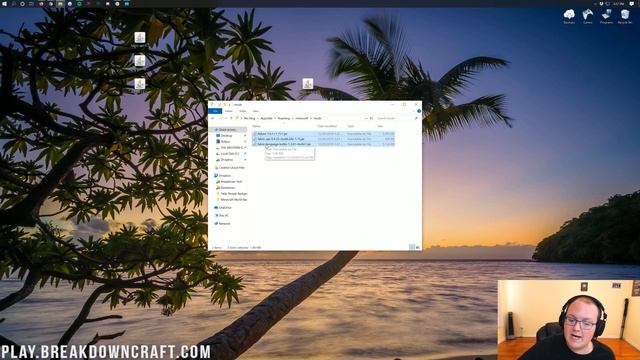
Task: Open the taskbar search icon
Action: point(13,4)
